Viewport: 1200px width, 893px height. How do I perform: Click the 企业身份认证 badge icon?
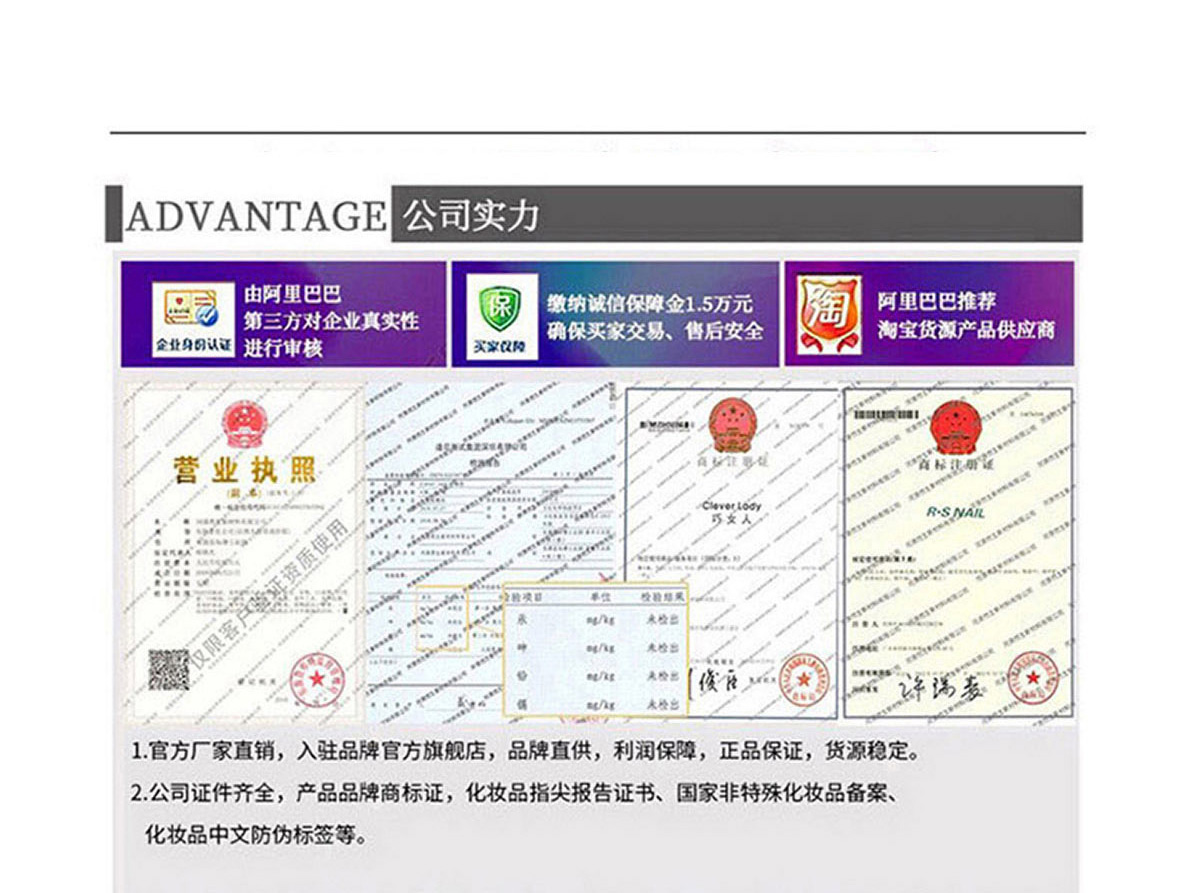[193, 317]
